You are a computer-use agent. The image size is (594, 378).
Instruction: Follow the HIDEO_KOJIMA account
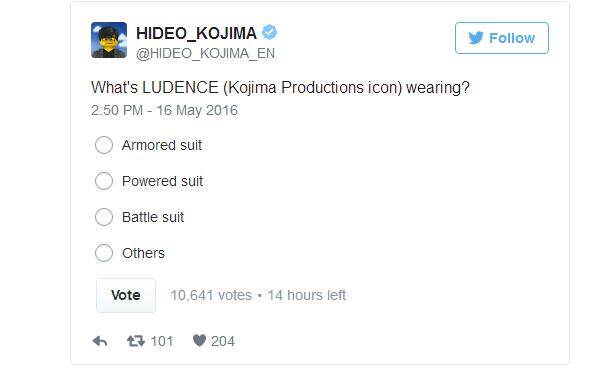point(502,38)
